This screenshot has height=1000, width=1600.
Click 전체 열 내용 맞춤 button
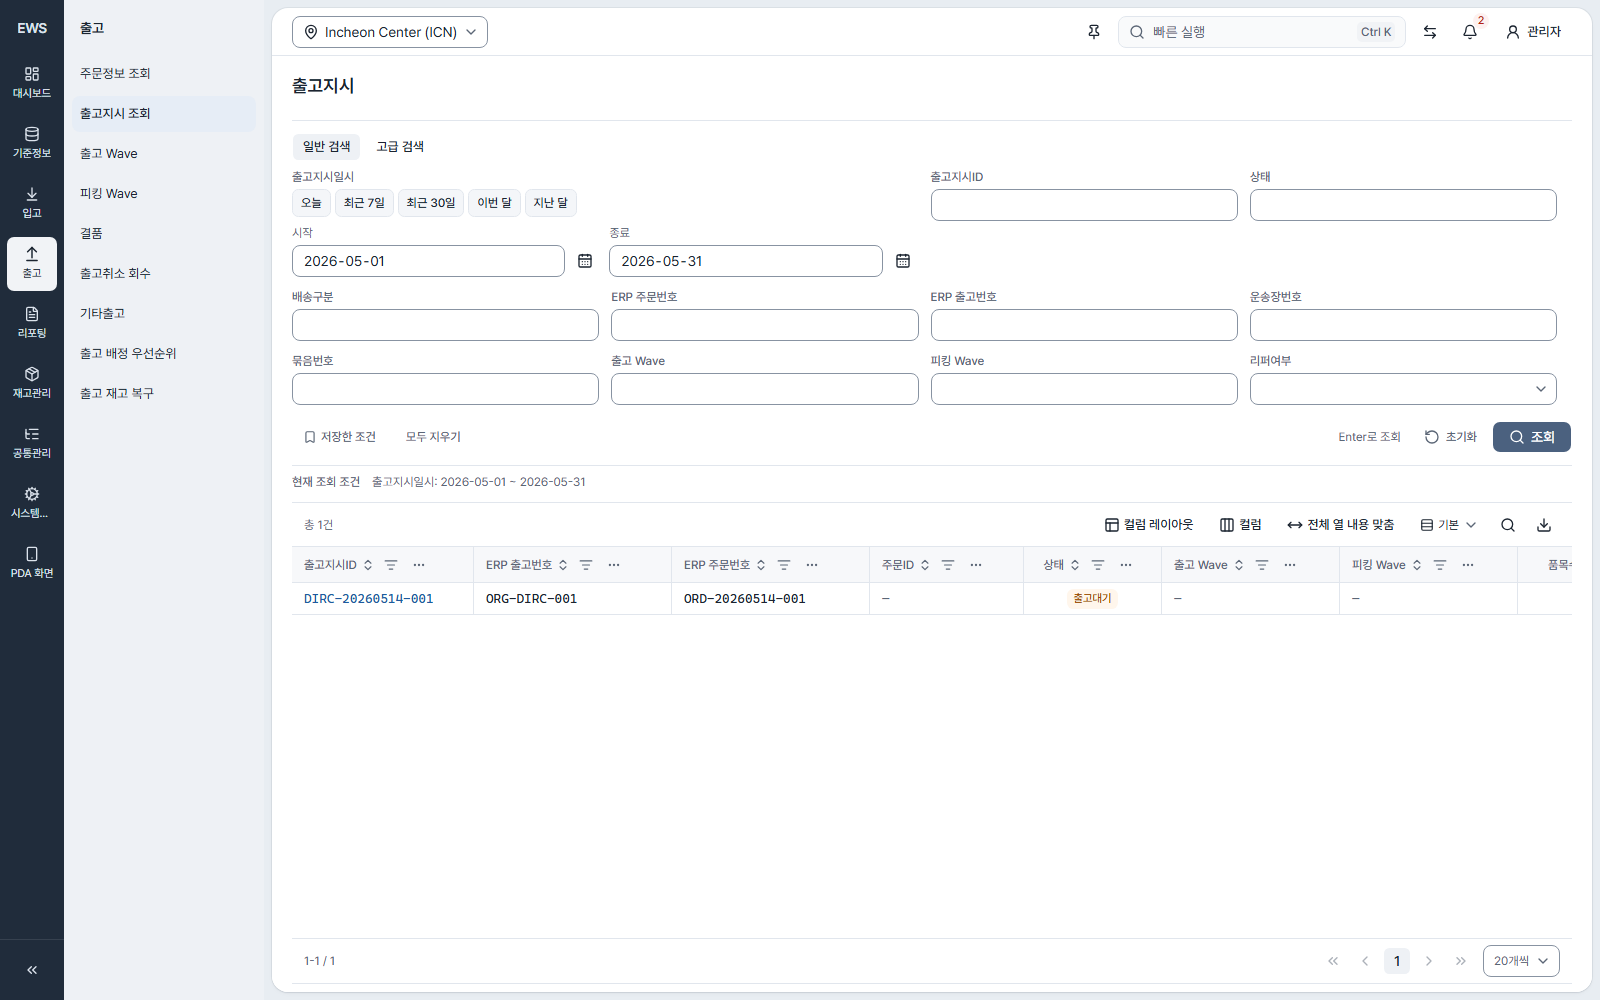point(1341,525)
